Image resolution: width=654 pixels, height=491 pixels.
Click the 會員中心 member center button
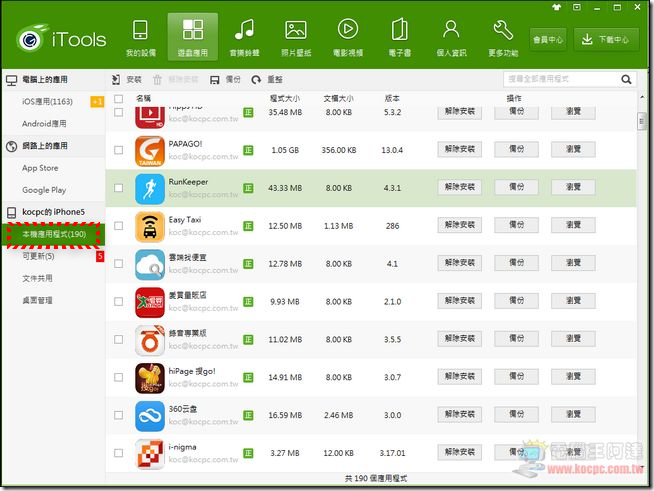coord(548,40)
